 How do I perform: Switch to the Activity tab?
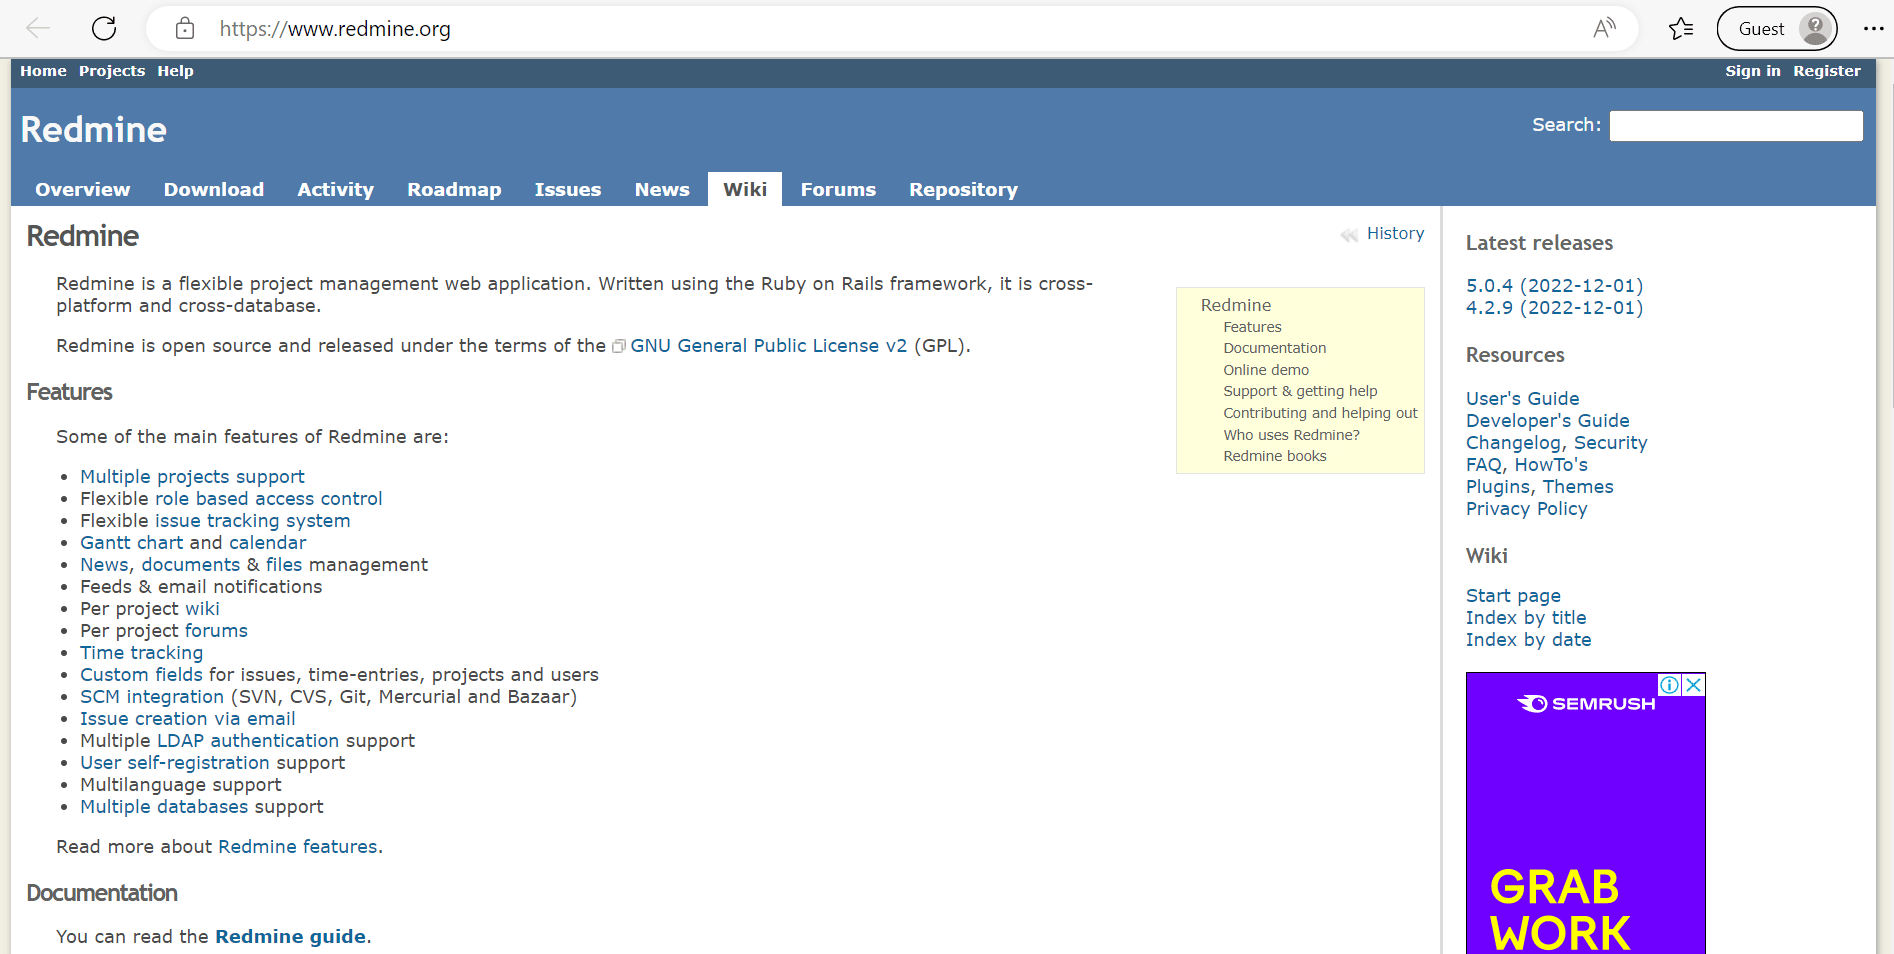(x=335, y=189)
